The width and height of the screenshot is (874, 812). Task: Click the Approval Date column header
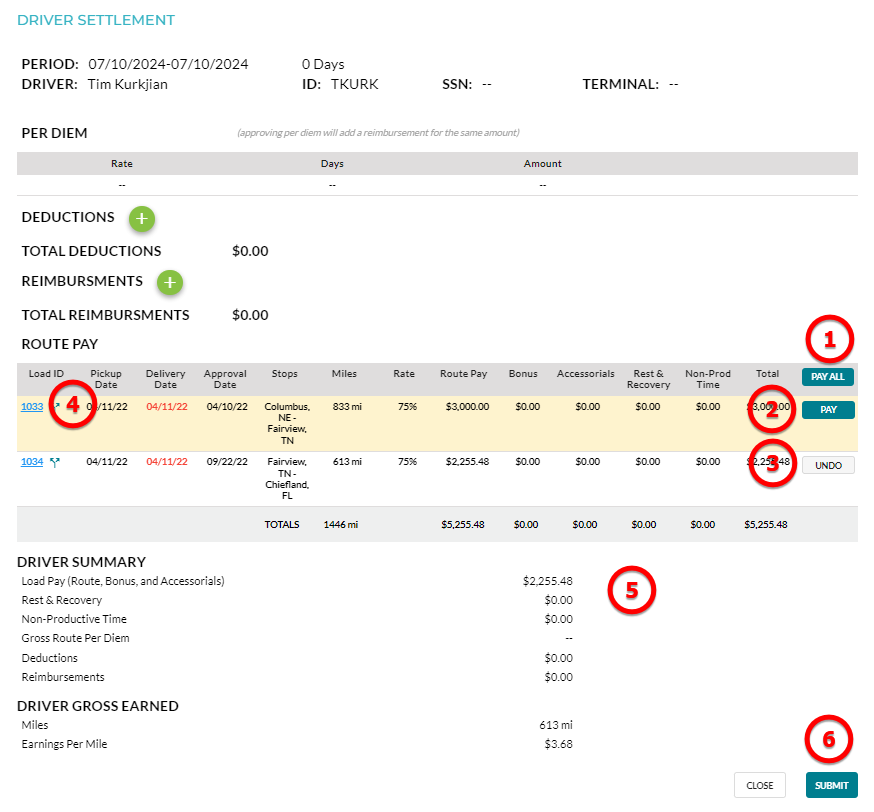click(225, 379)
